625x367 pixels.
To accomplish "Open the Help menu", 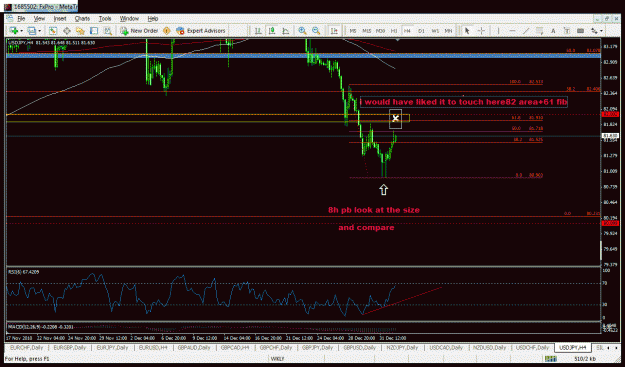I will (x=153, y=19).
